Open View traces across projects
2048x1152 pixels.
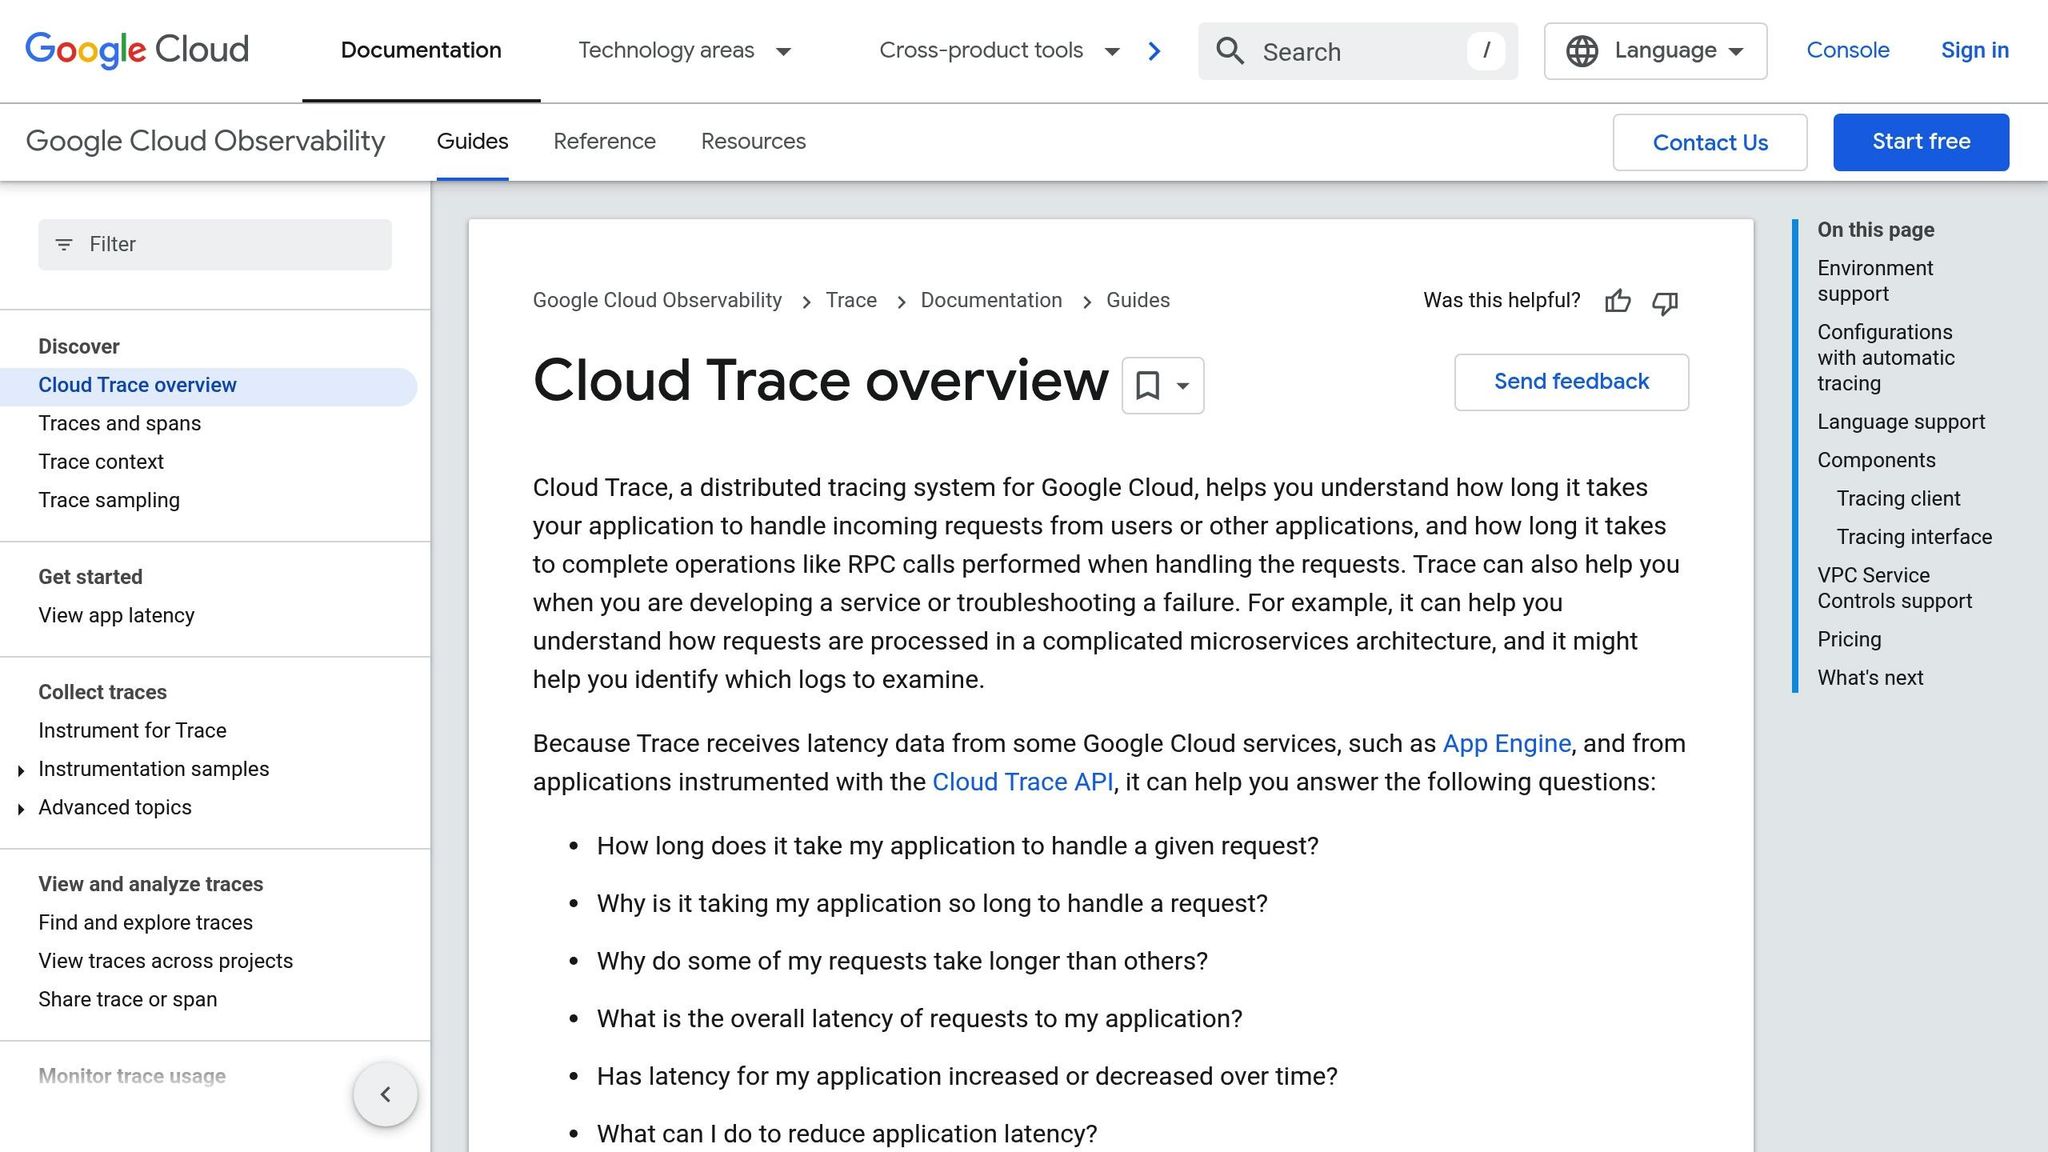pyautogui.click(x=165, y=962)
